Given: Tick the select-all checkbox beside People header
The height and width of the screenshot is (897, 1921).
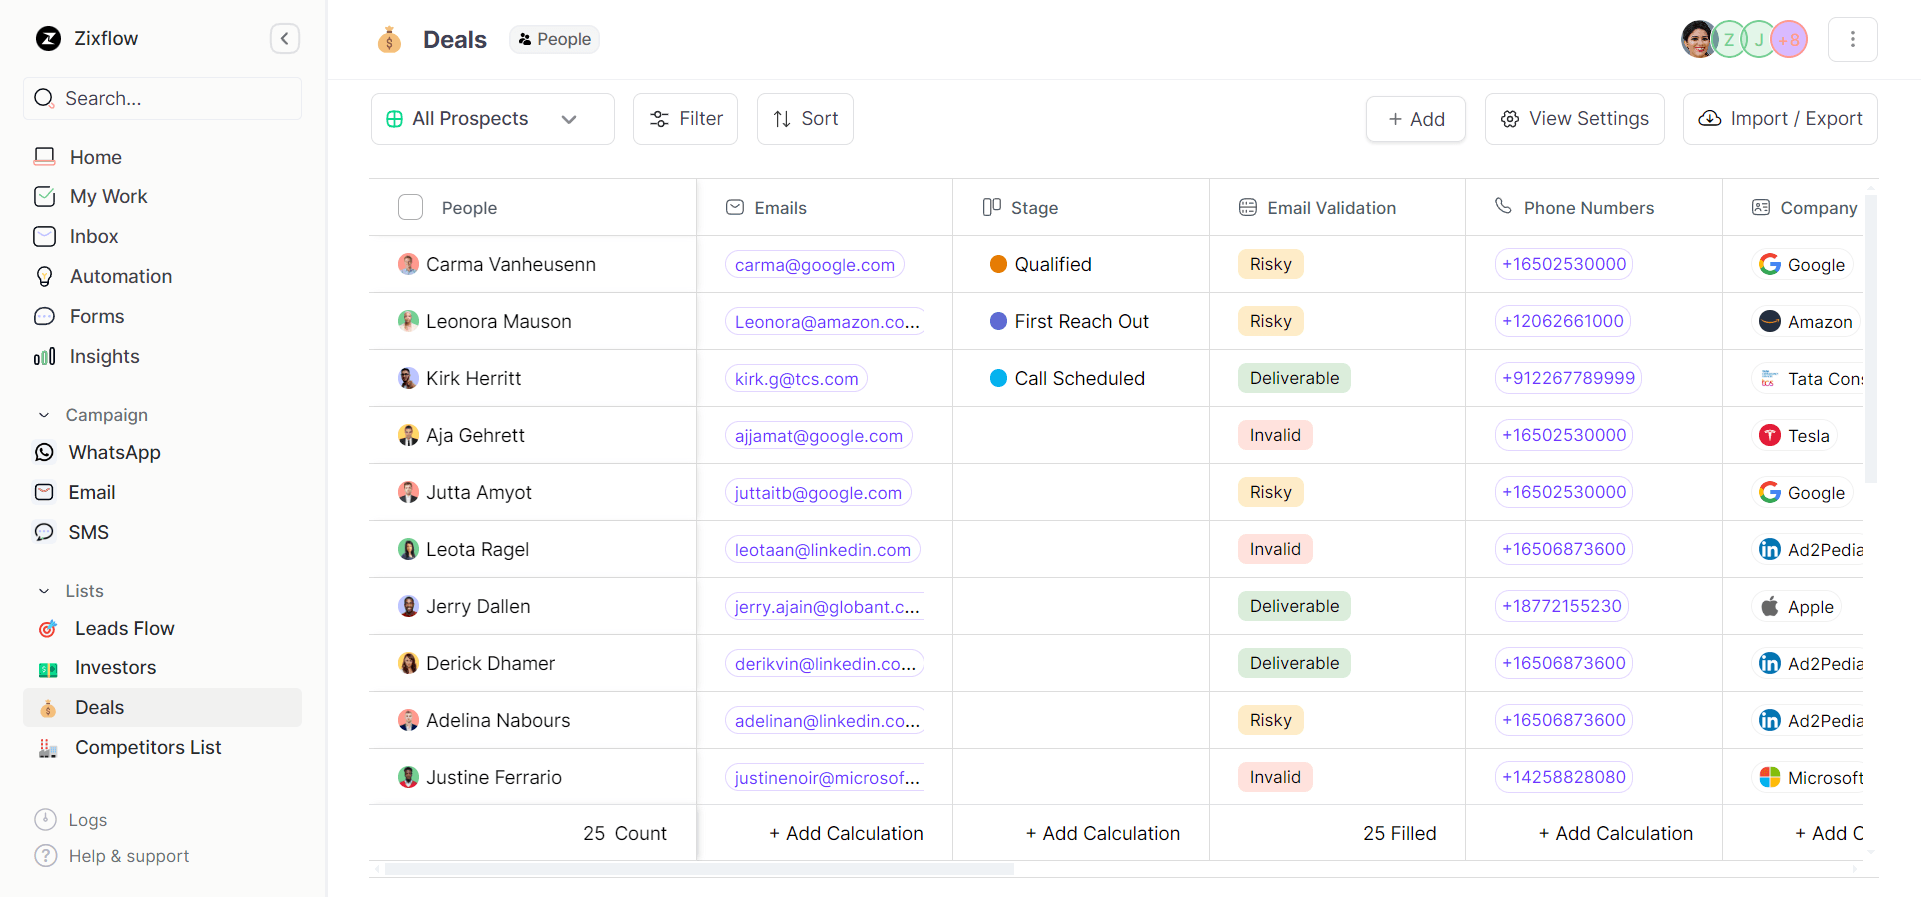Looking at the screenshot, I should click(410, 208).
